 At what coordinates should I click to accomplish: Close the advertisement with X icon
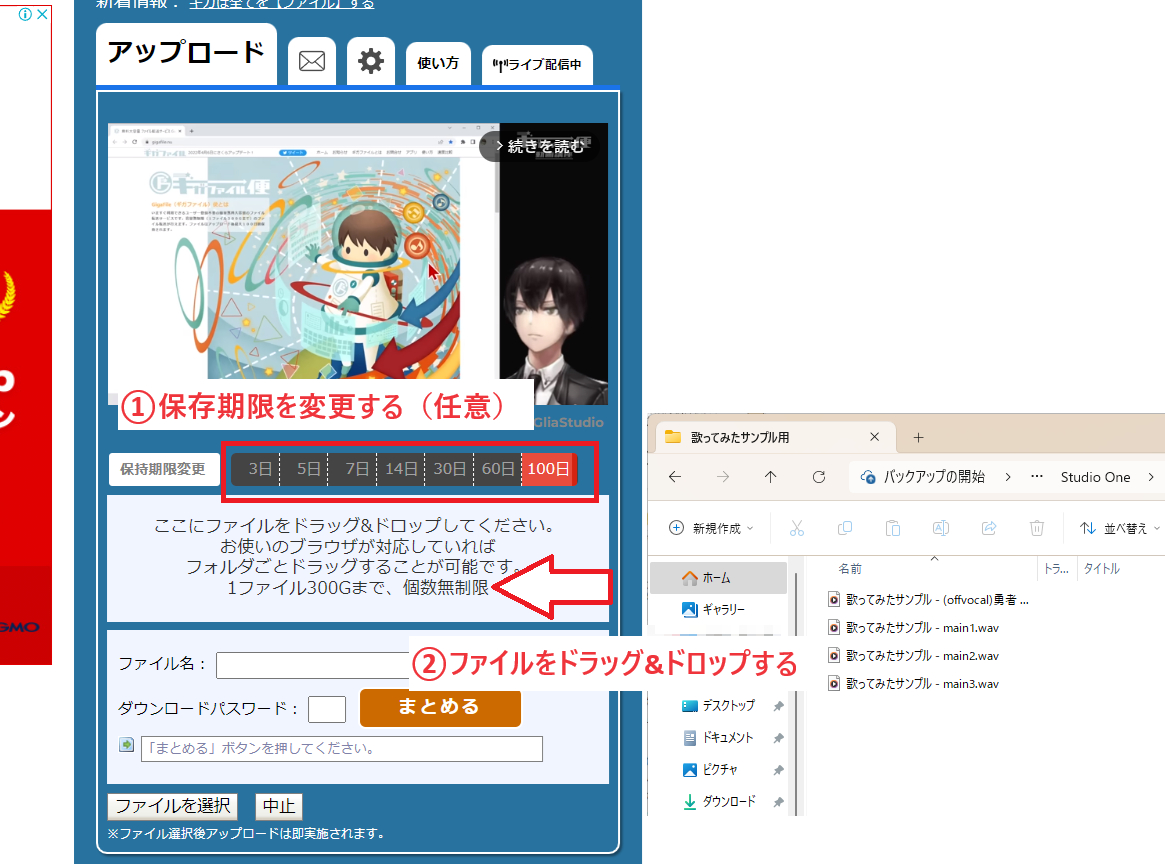pos(42,14)
